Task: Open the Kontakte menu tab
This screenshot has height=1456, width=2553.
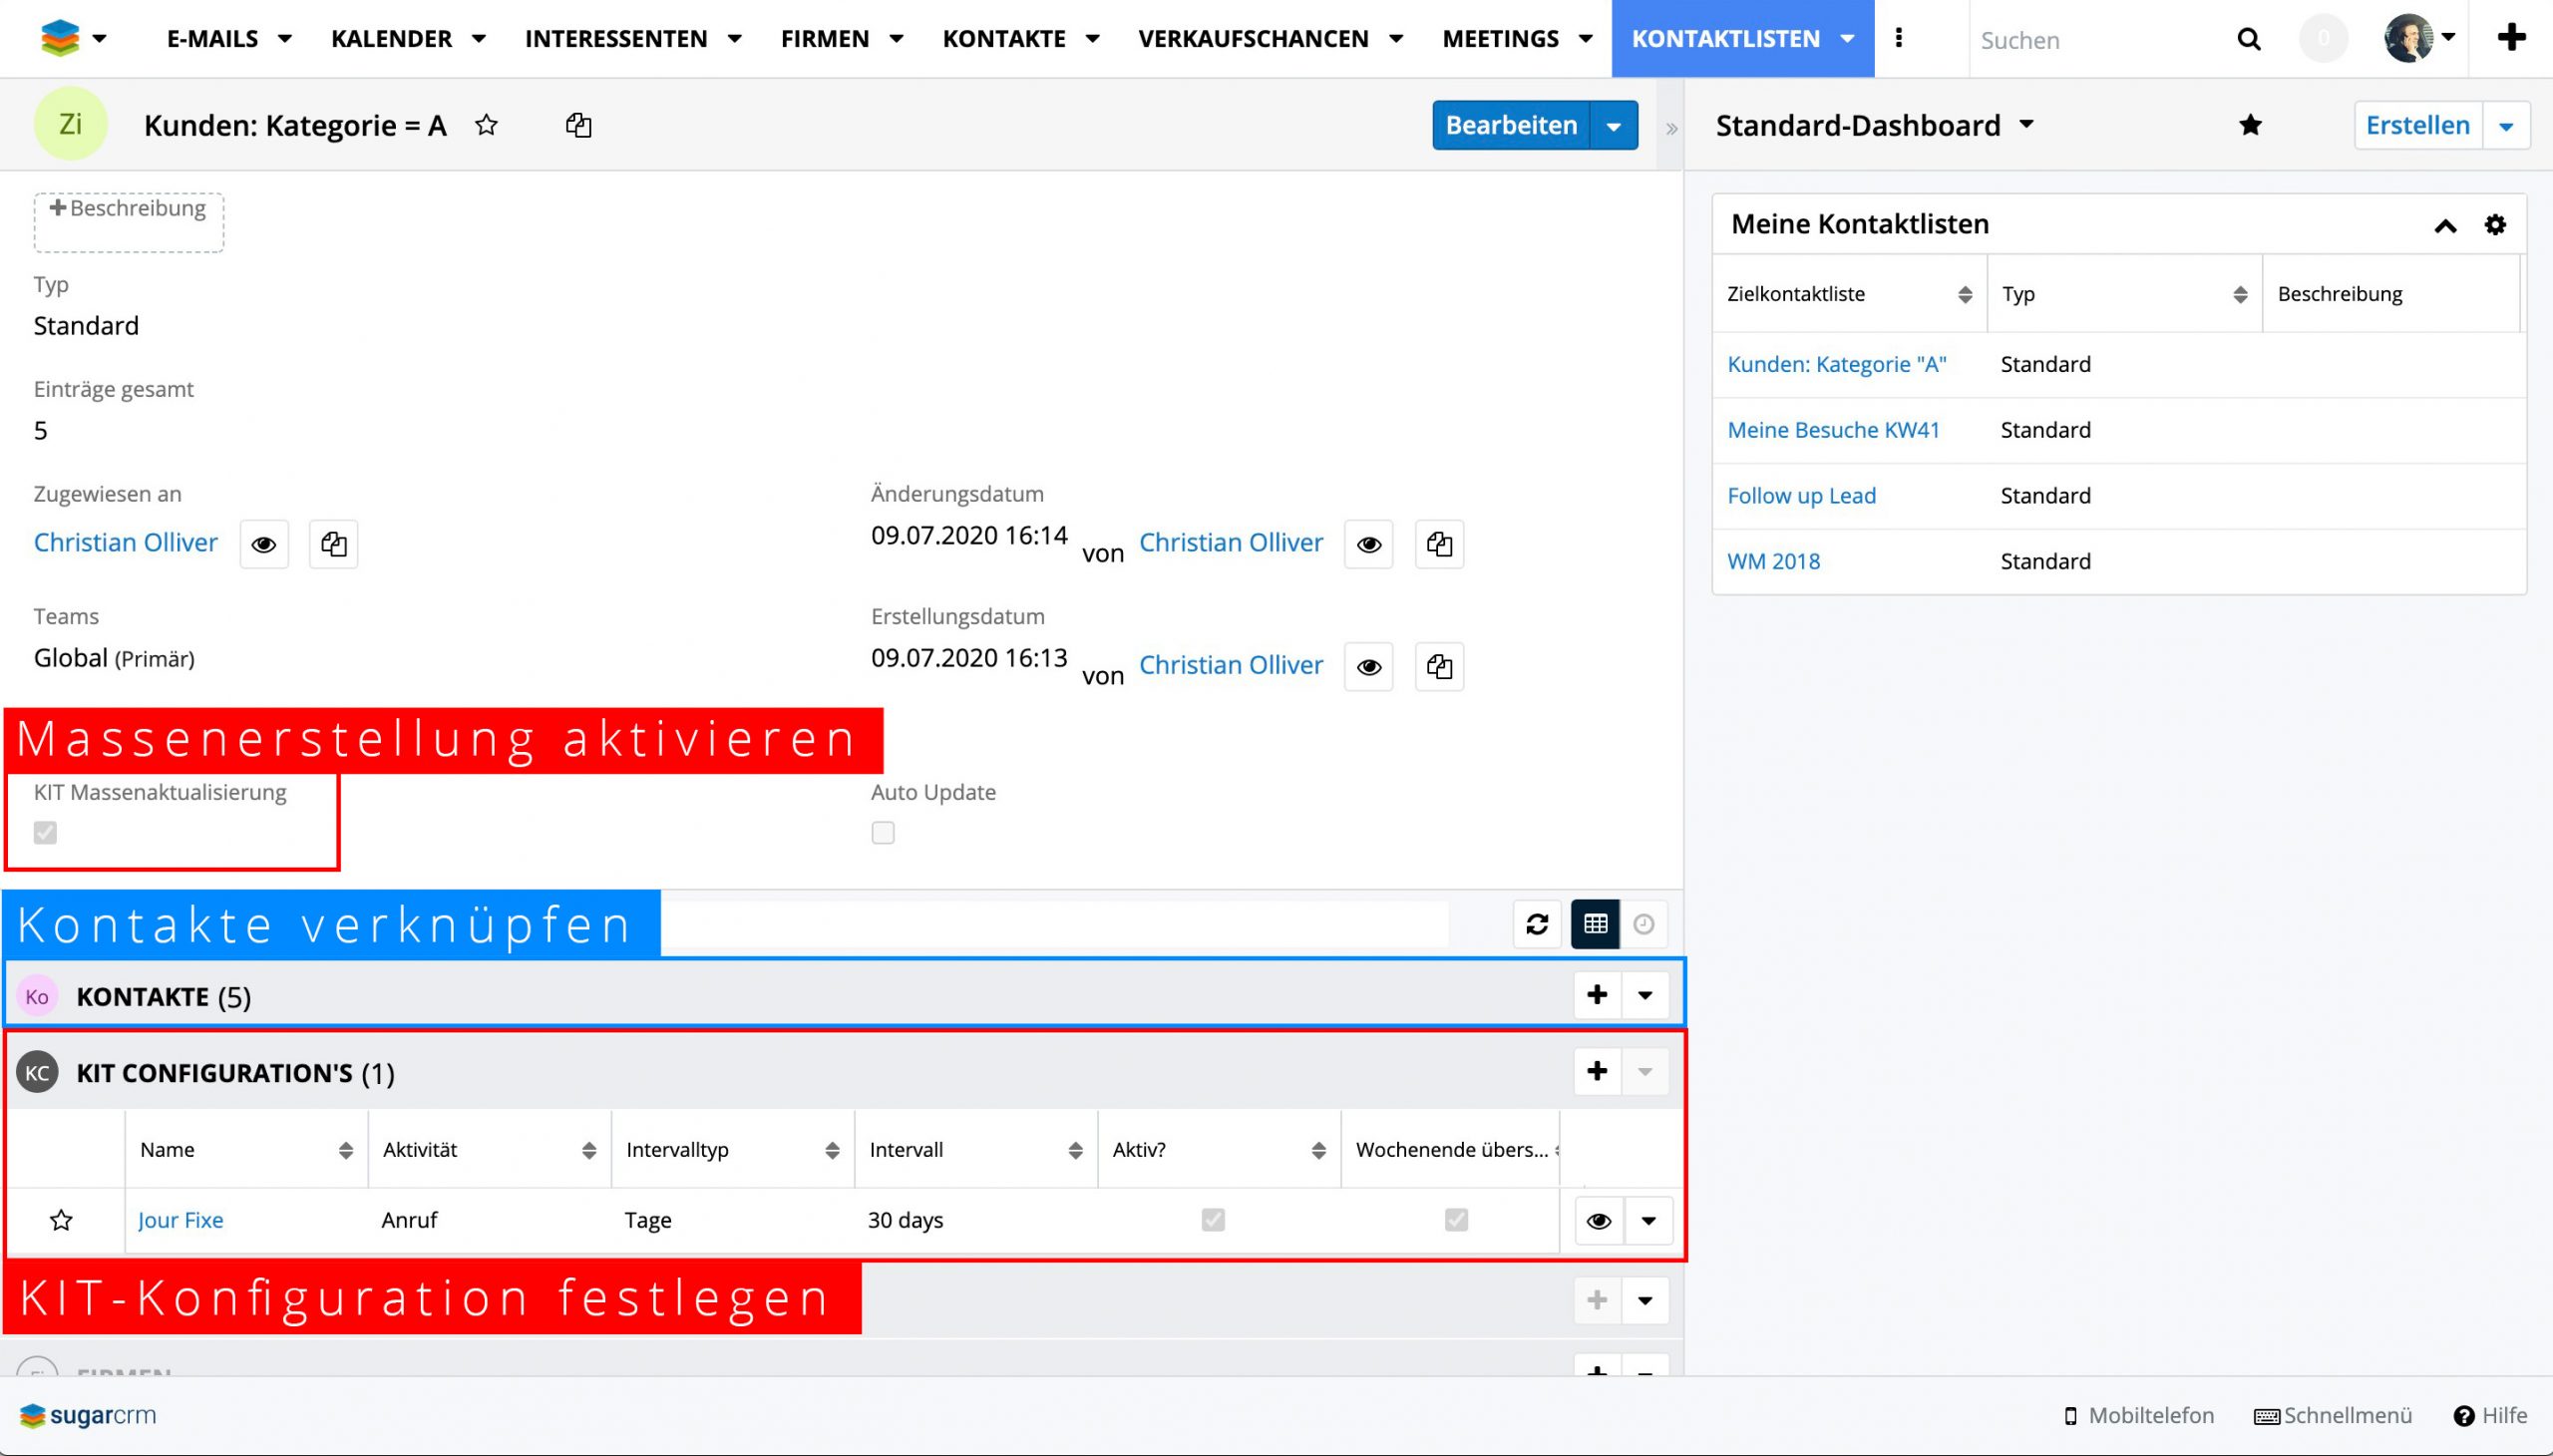Action: [1004, 39]
